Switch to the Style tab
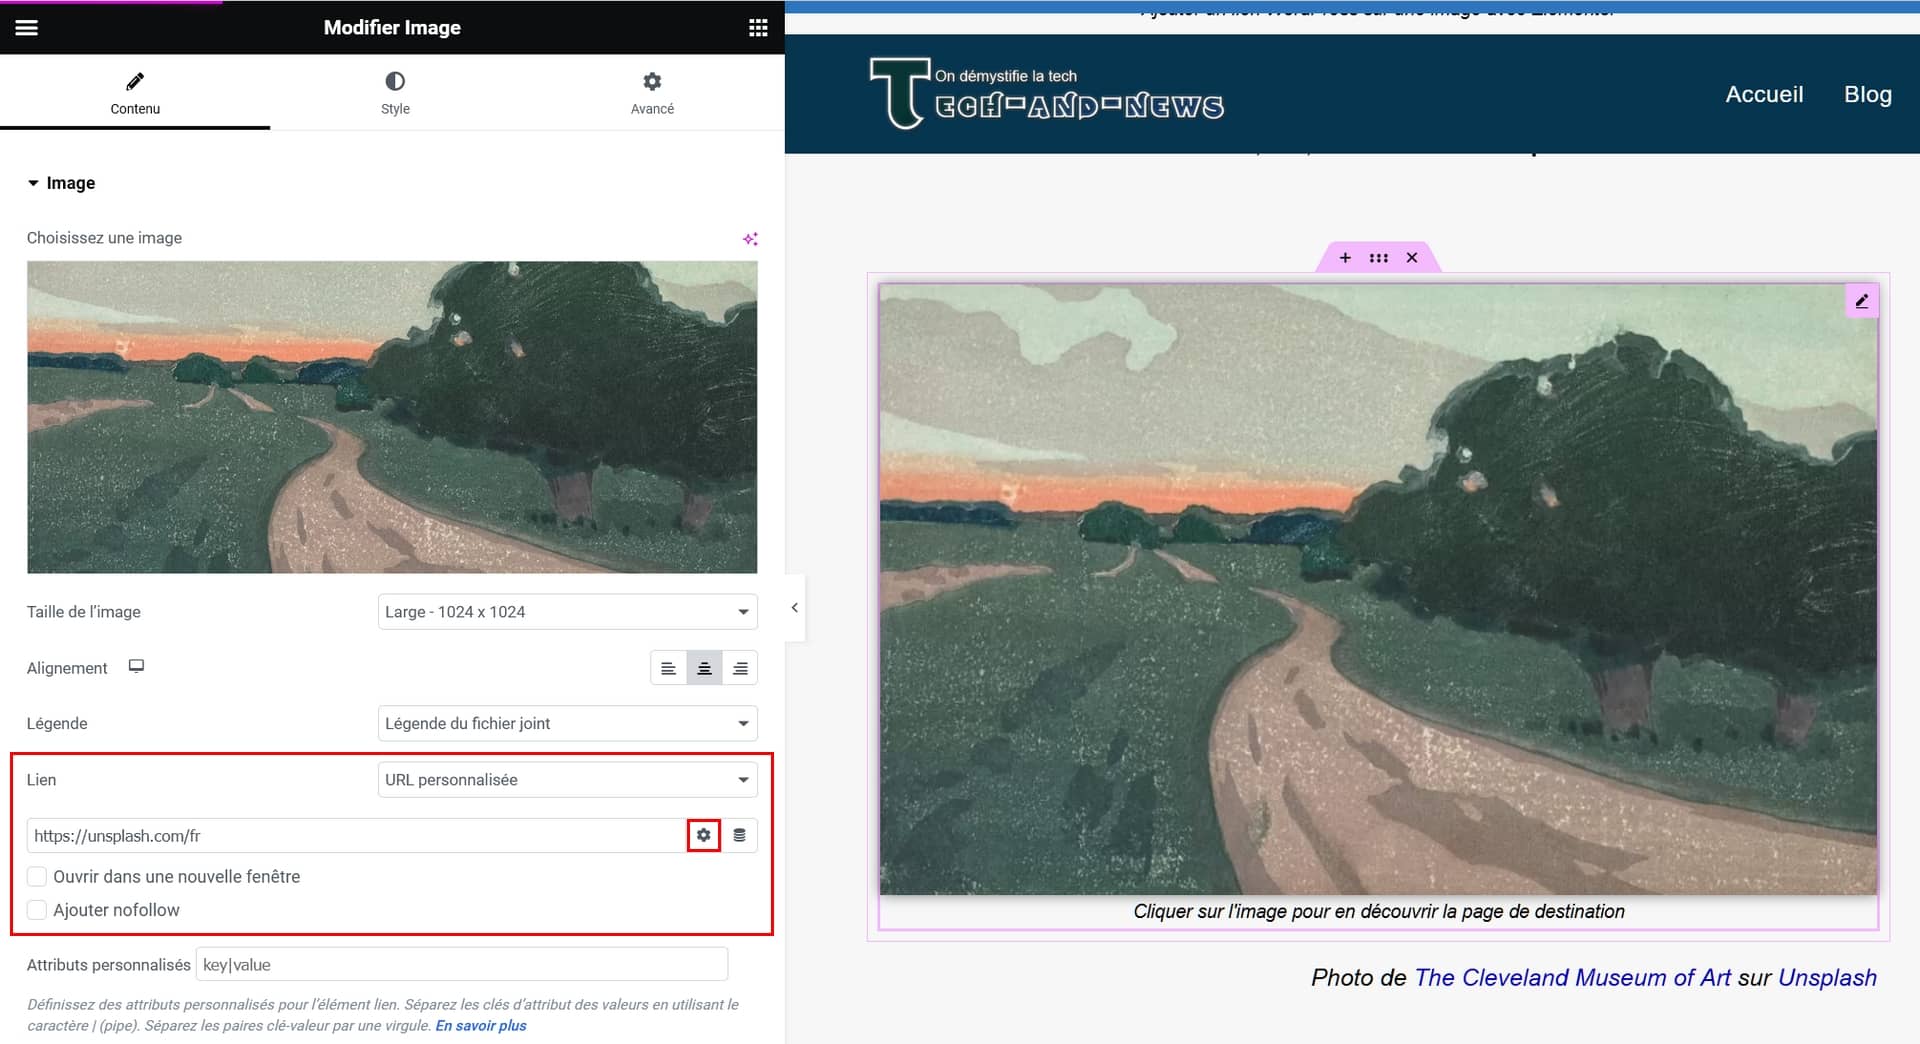Viewport: 1920px width, 1044px height. click(x=395, y=92)
